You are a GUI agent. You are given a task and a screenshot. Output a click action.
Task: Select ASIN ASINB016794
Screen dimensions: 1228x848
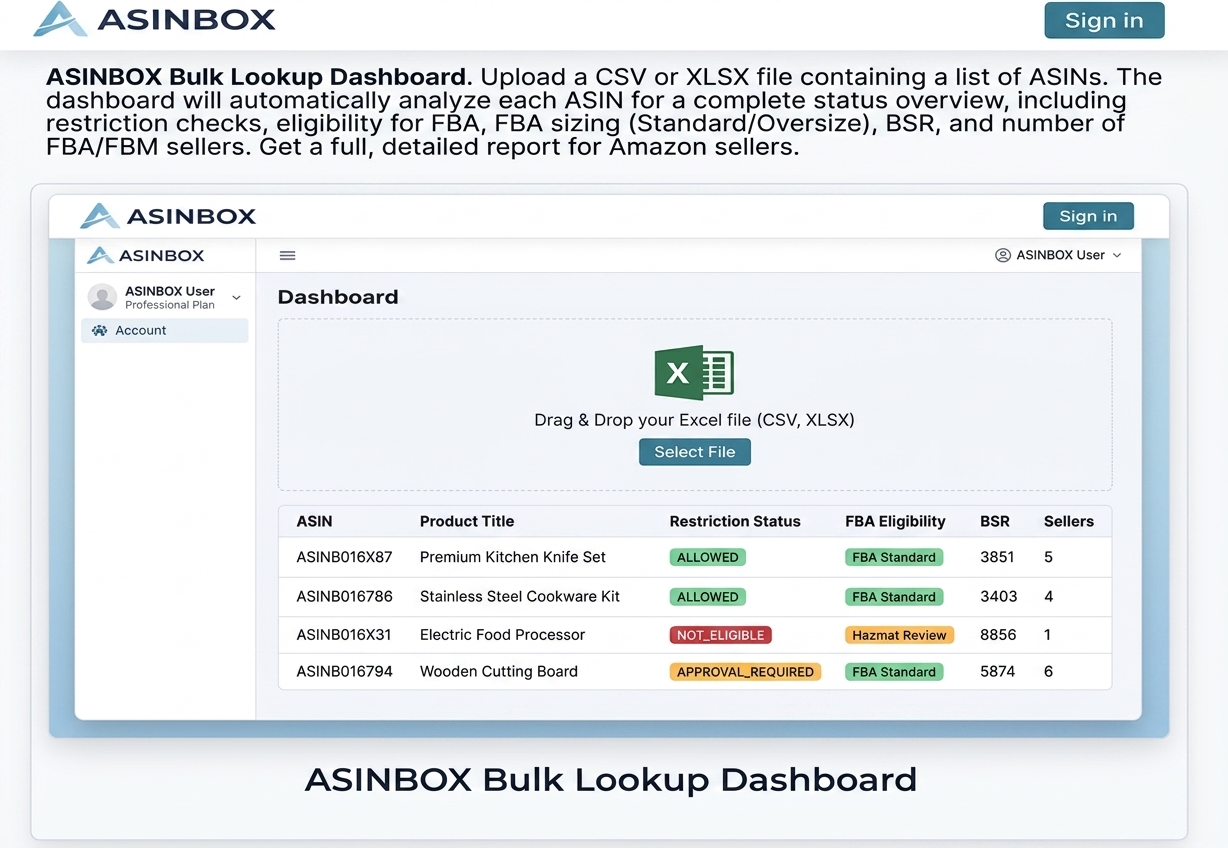(344, 671)
